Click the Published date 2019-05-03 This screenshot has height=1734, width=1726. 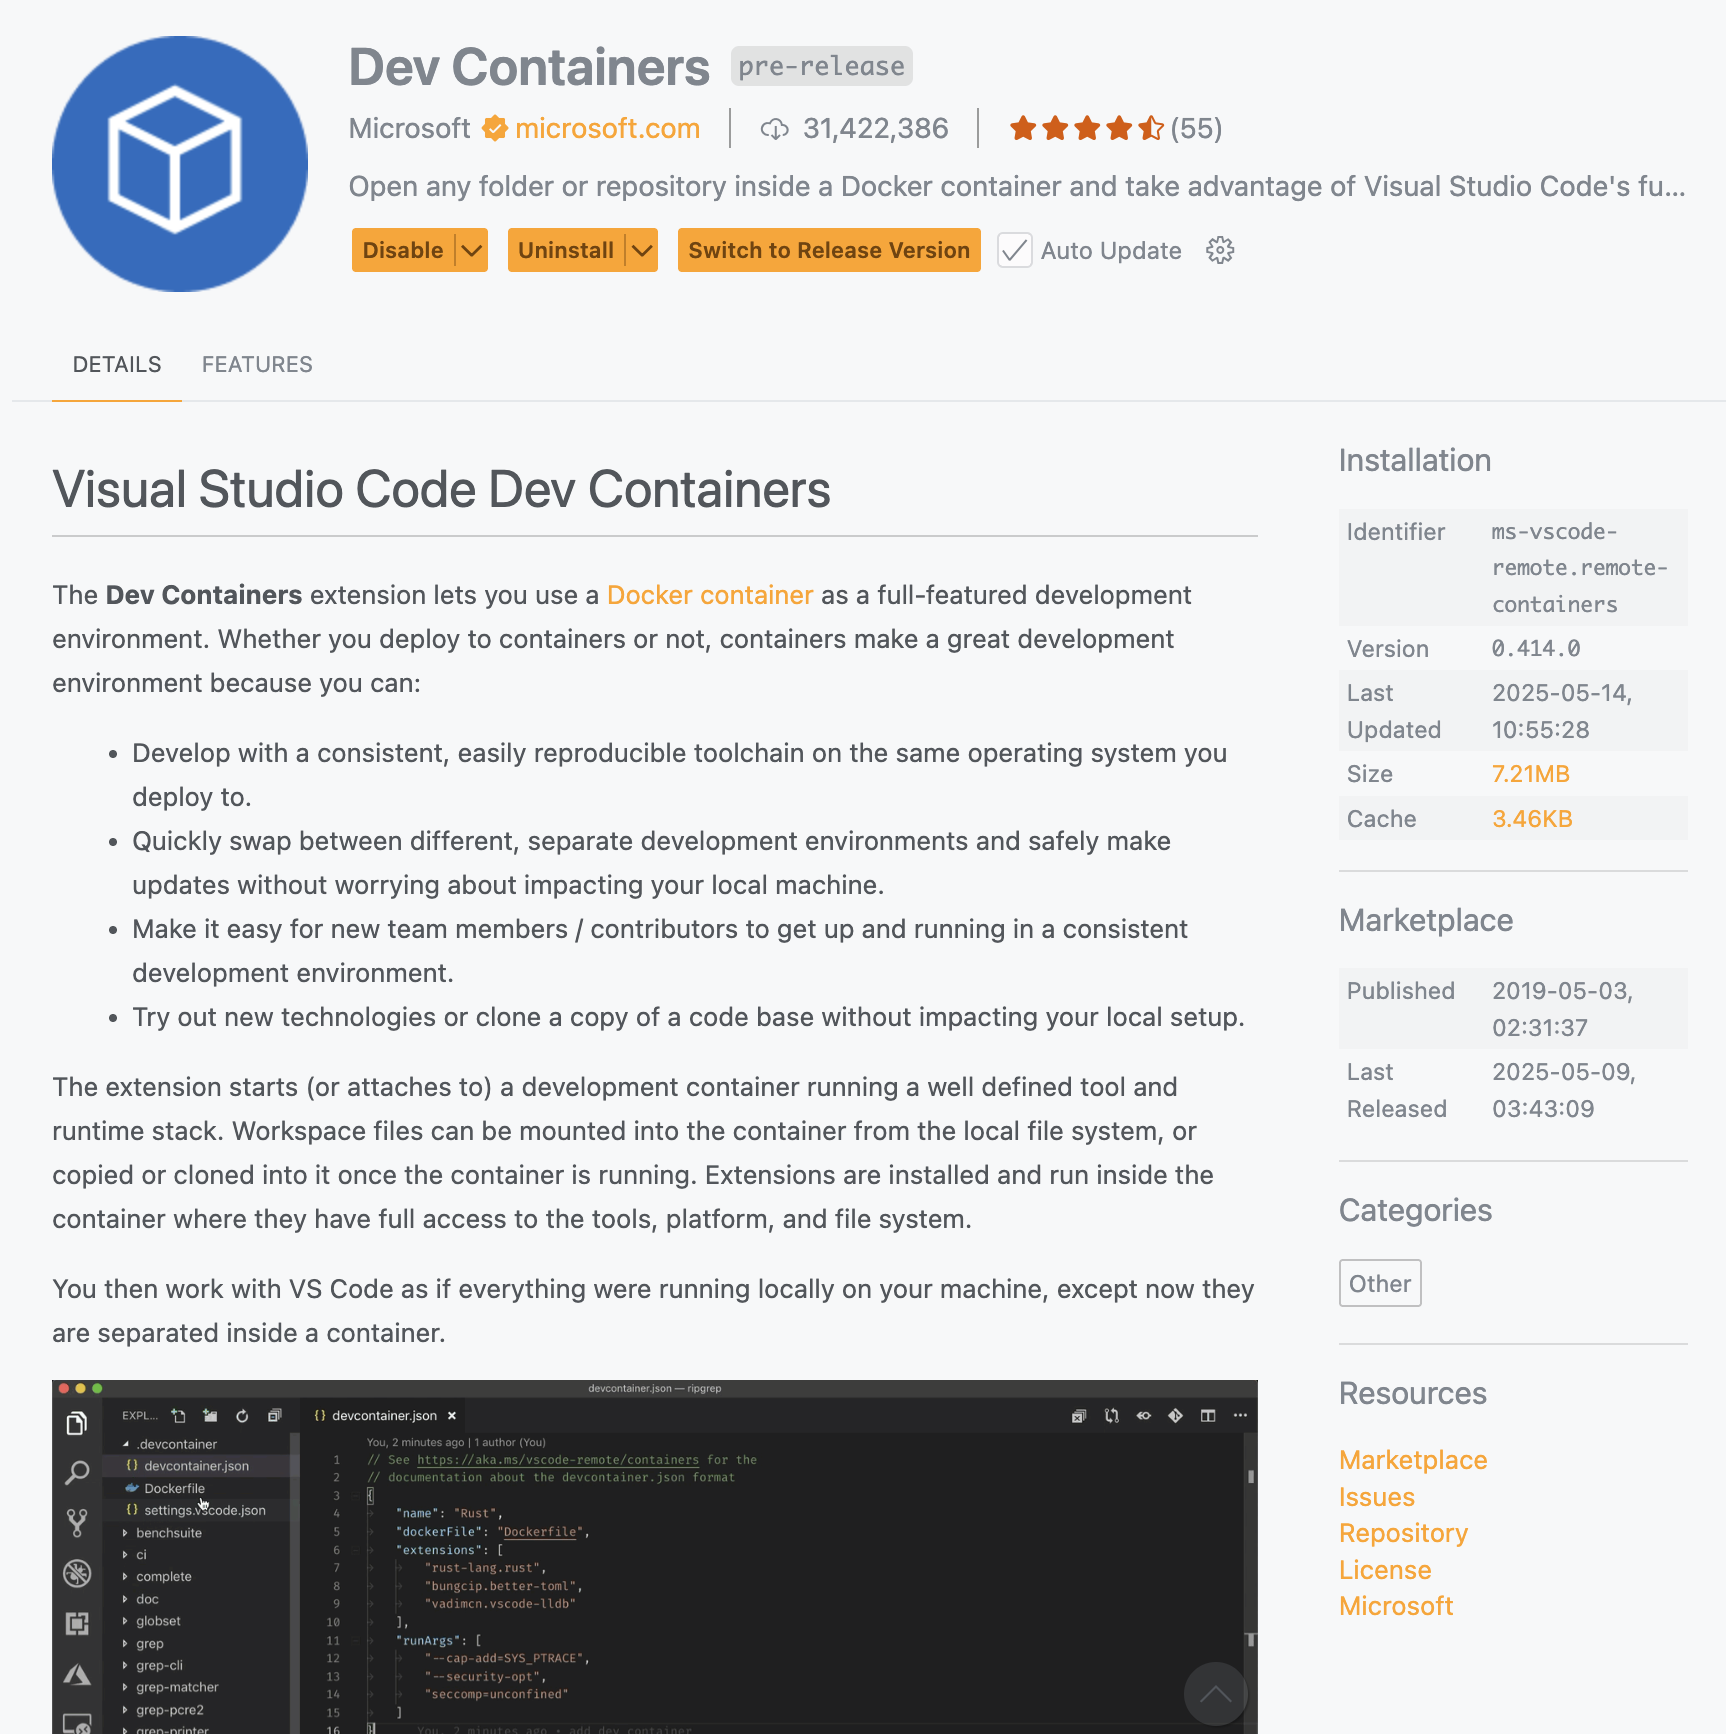(x=1562, y=1009)
